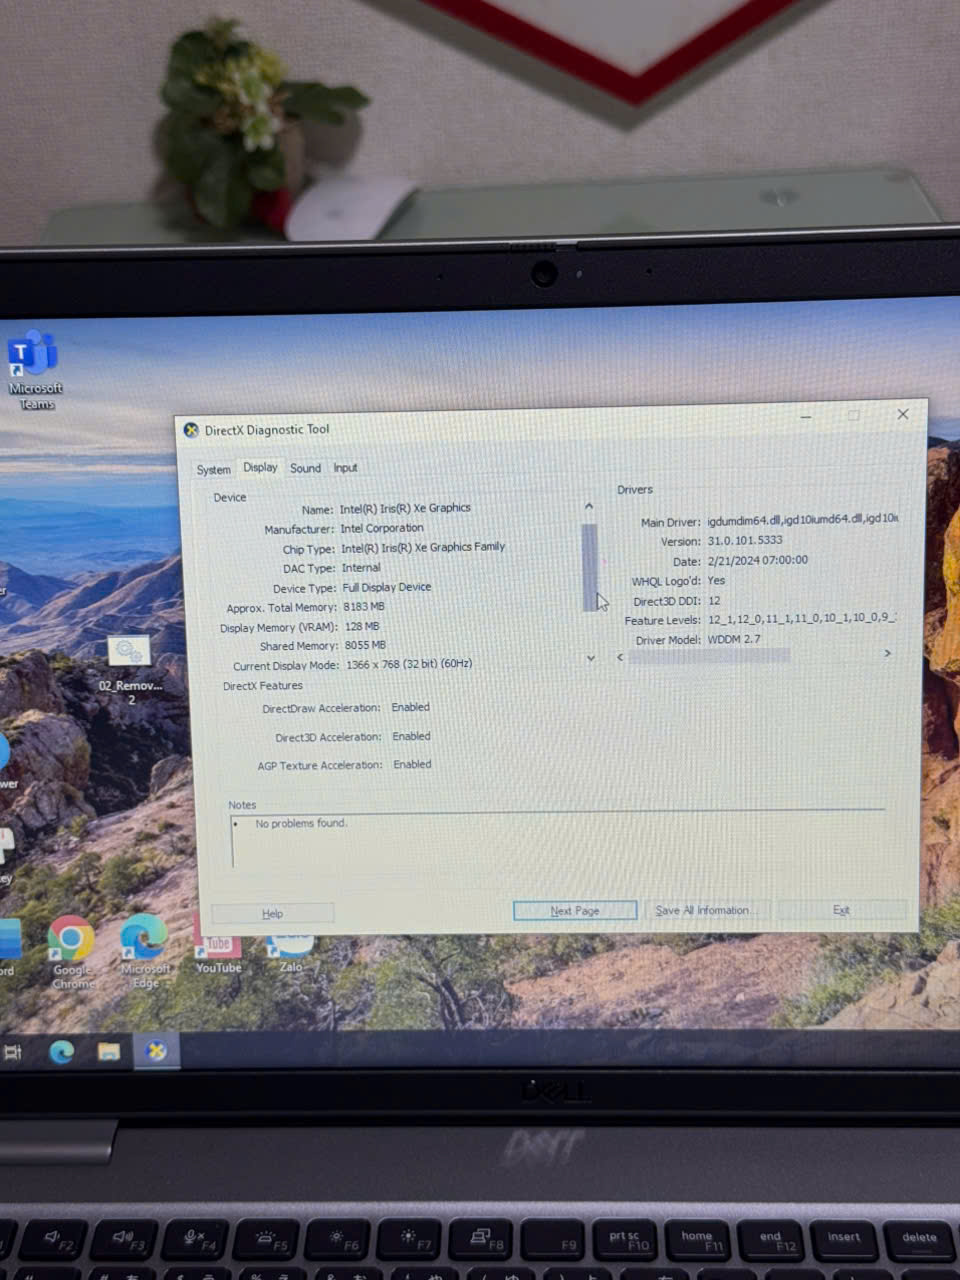The image size is (960, 1280).
Task: Click the Device list scroll-down arrow
Action: (x=591, y=658)
